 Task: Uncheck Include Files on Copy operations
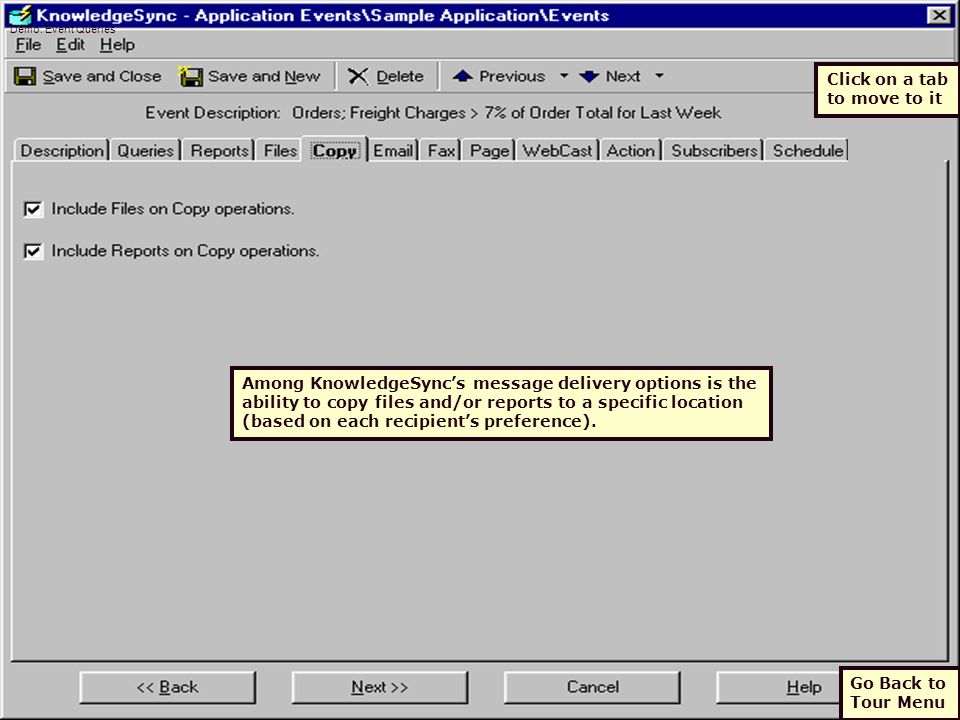(x=33, y=209)
